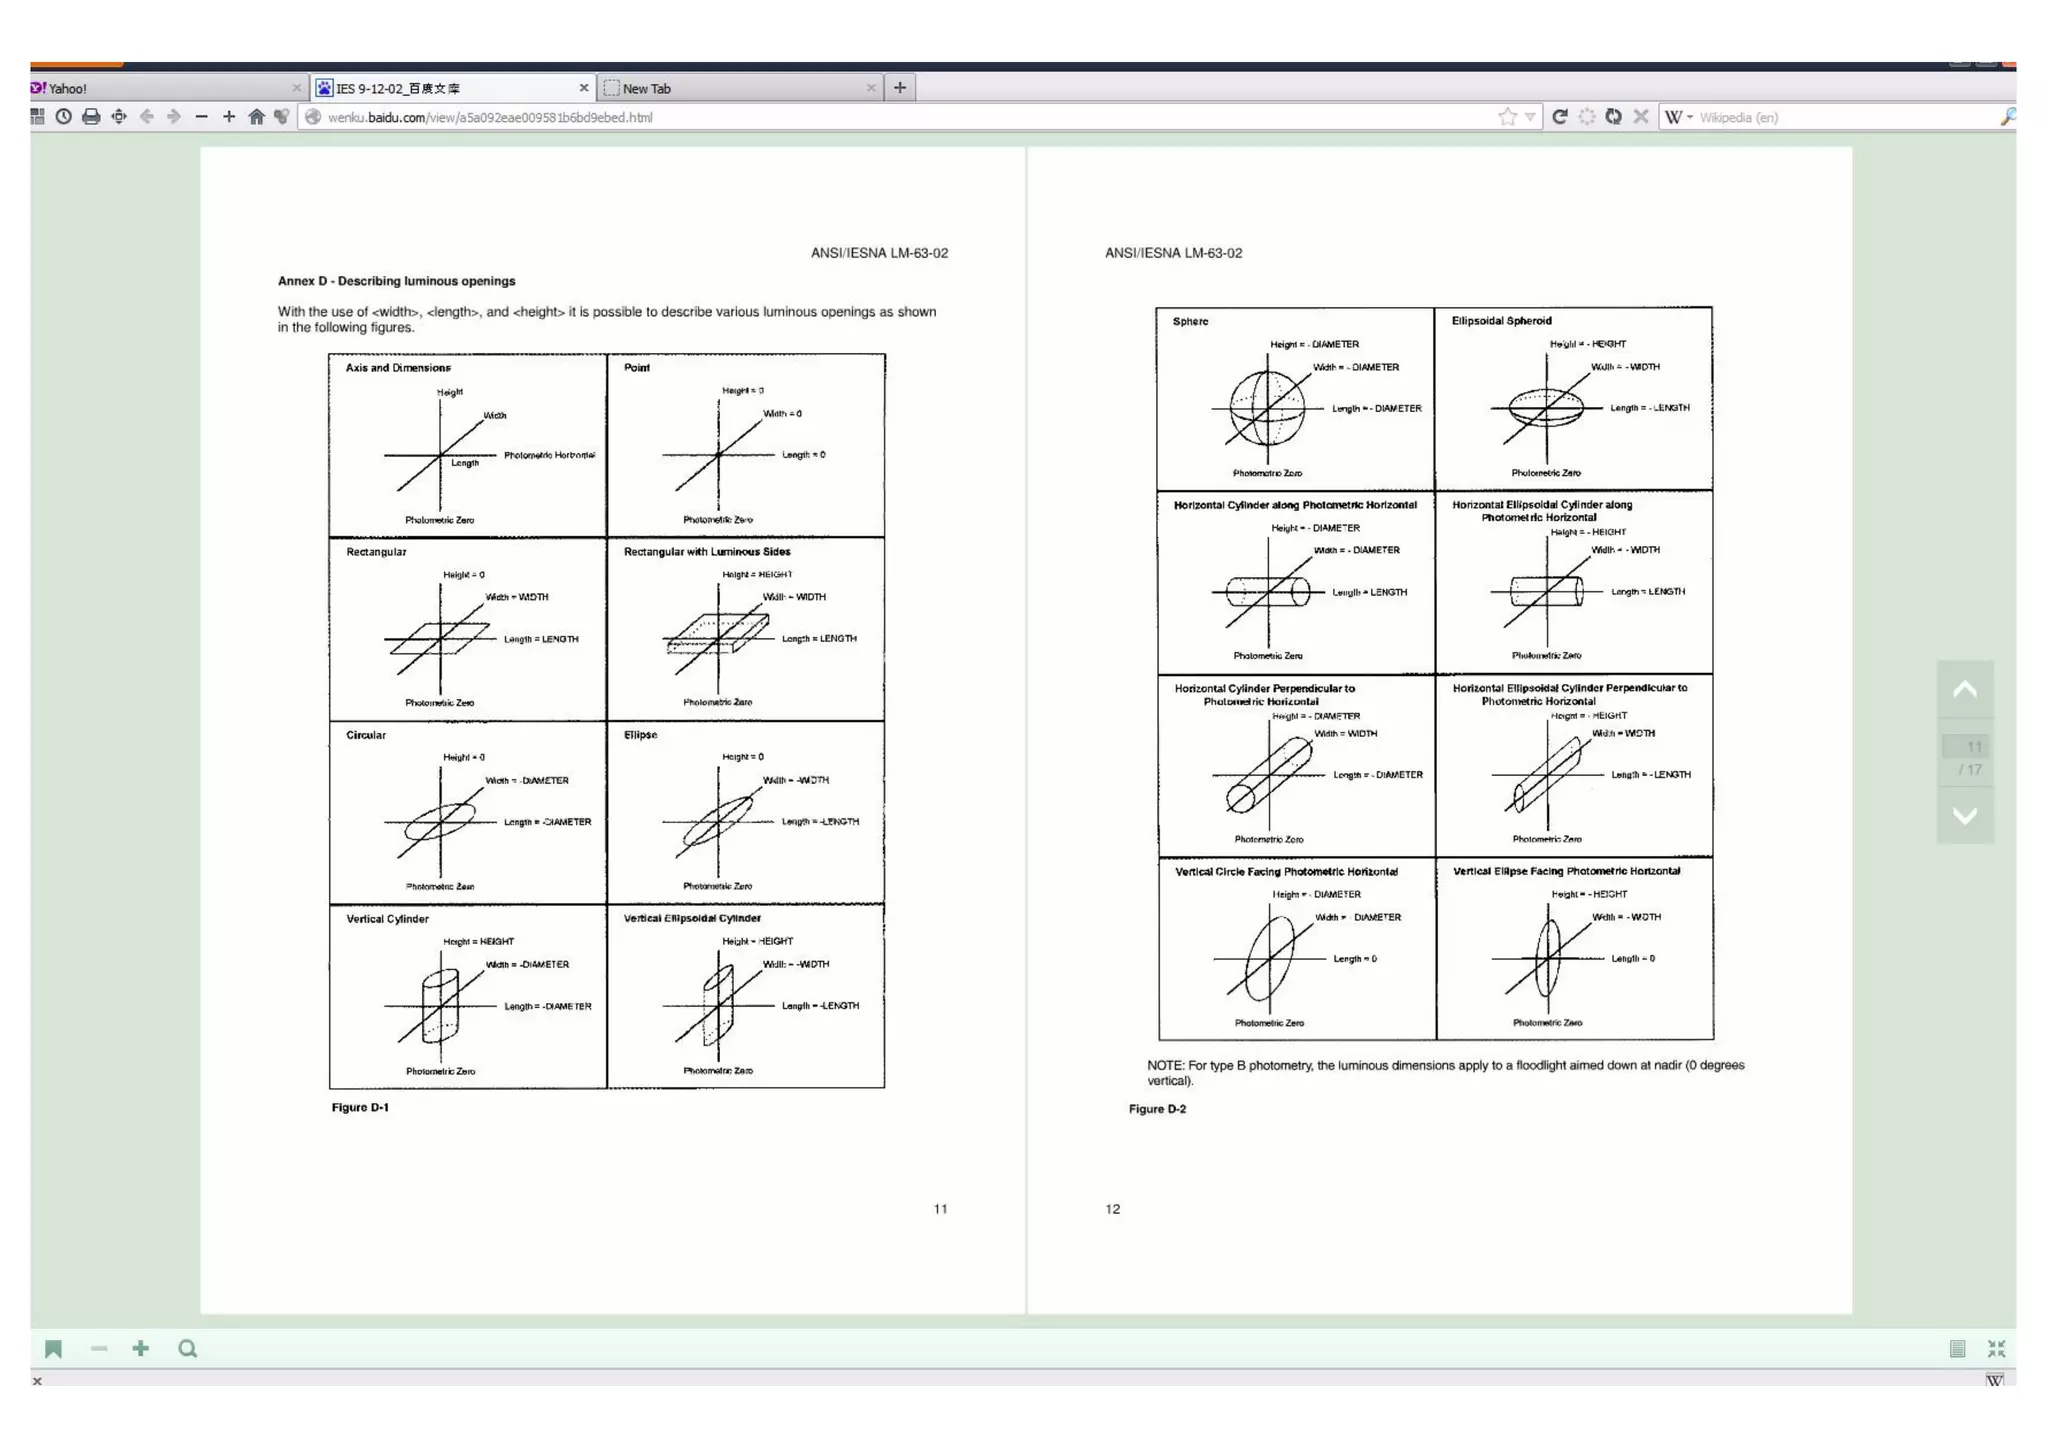Viewport: 2048px width, 1448px height.
Task: Go to next page with down chevron
Action: point(1964,816)
